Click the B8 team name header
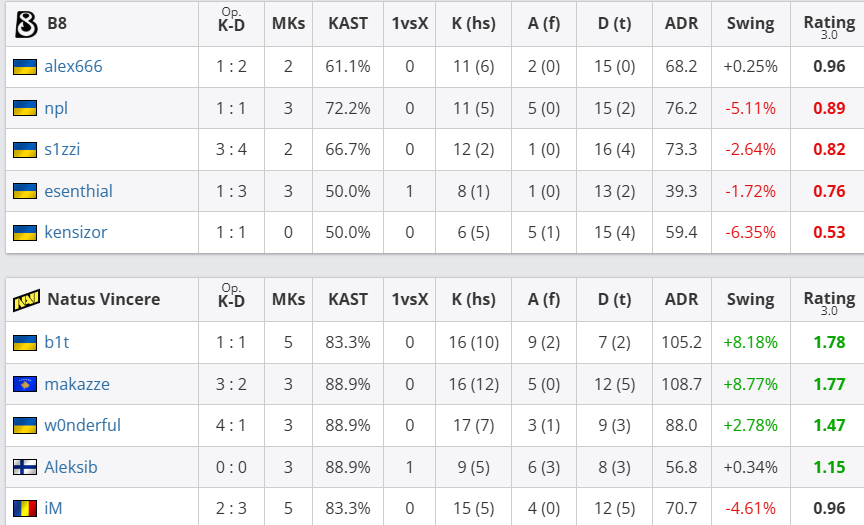864x525 pixels. (58, 24)
